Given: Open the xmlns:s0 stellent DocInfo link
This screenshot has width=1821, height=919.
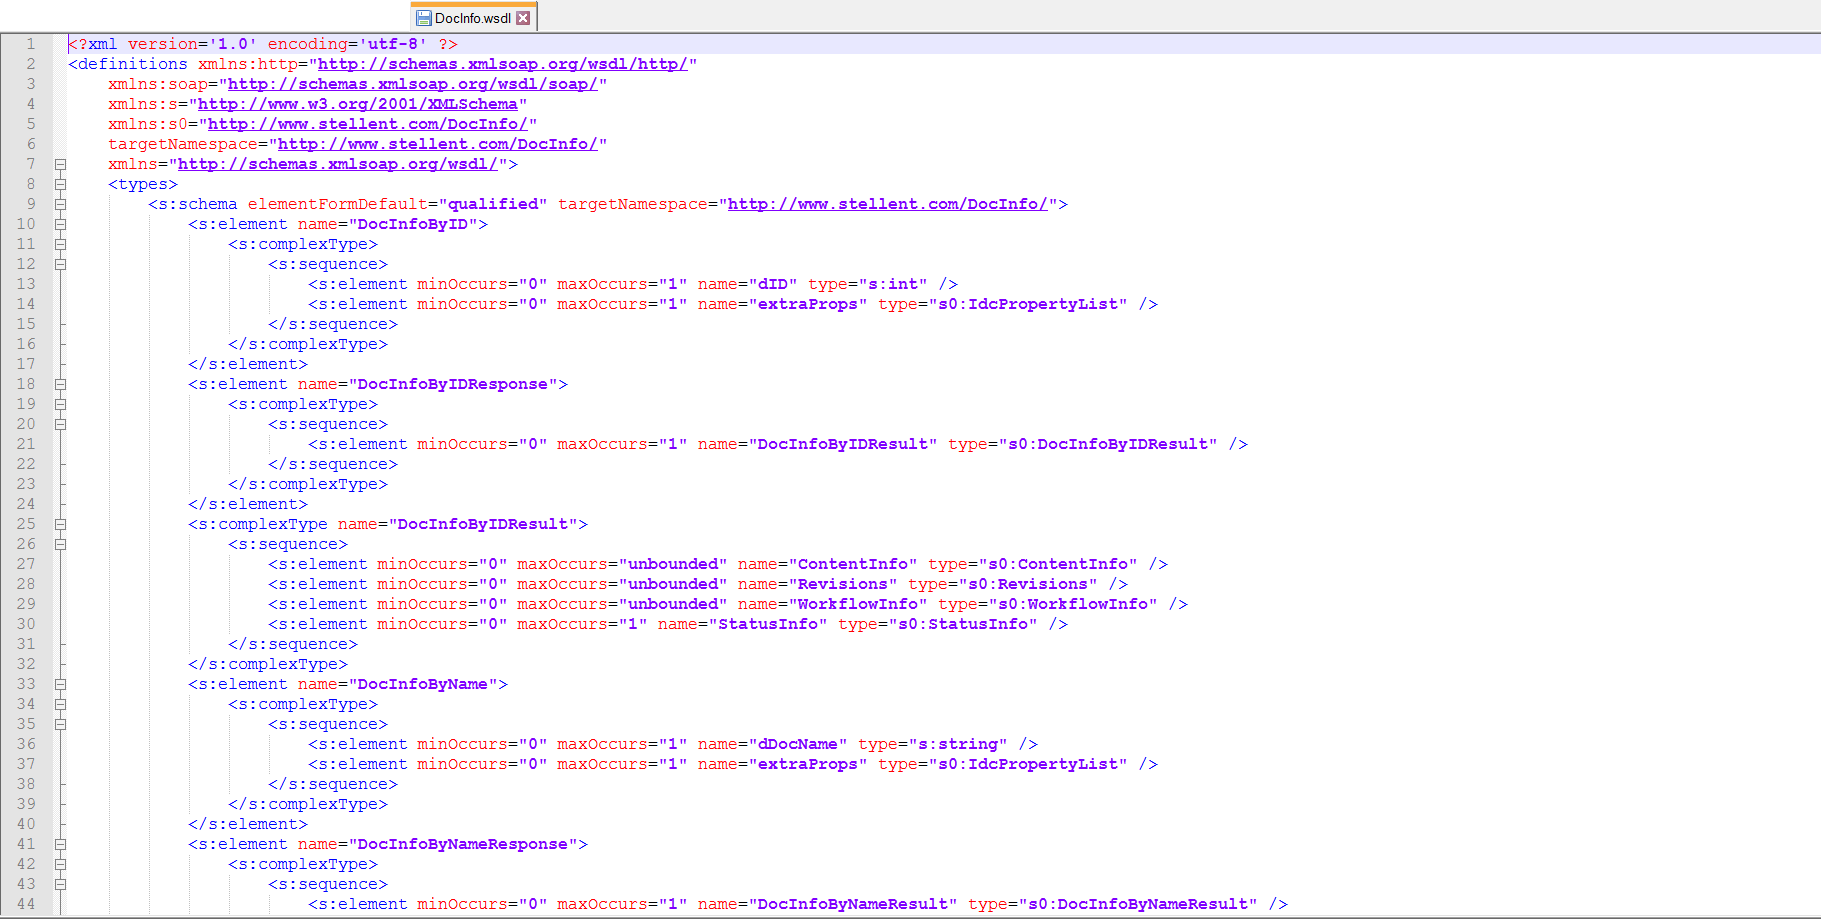Looking at the screenshot, I should 367,124.
